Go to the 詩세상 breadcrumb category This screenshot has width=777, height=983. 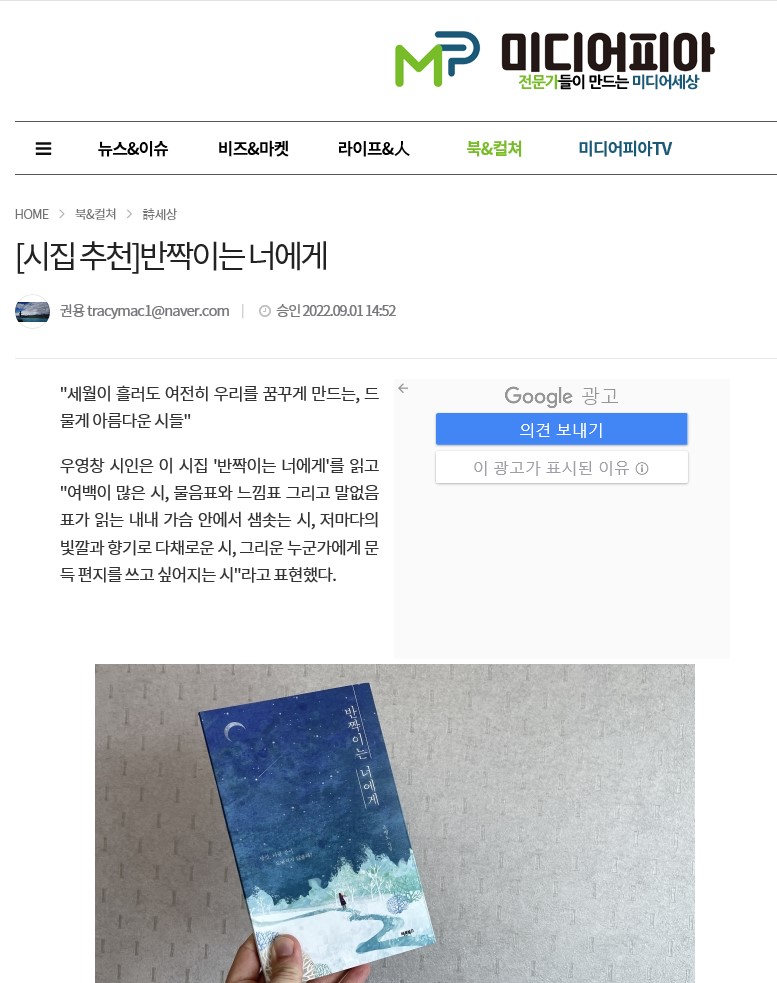[x=159, y=214]
